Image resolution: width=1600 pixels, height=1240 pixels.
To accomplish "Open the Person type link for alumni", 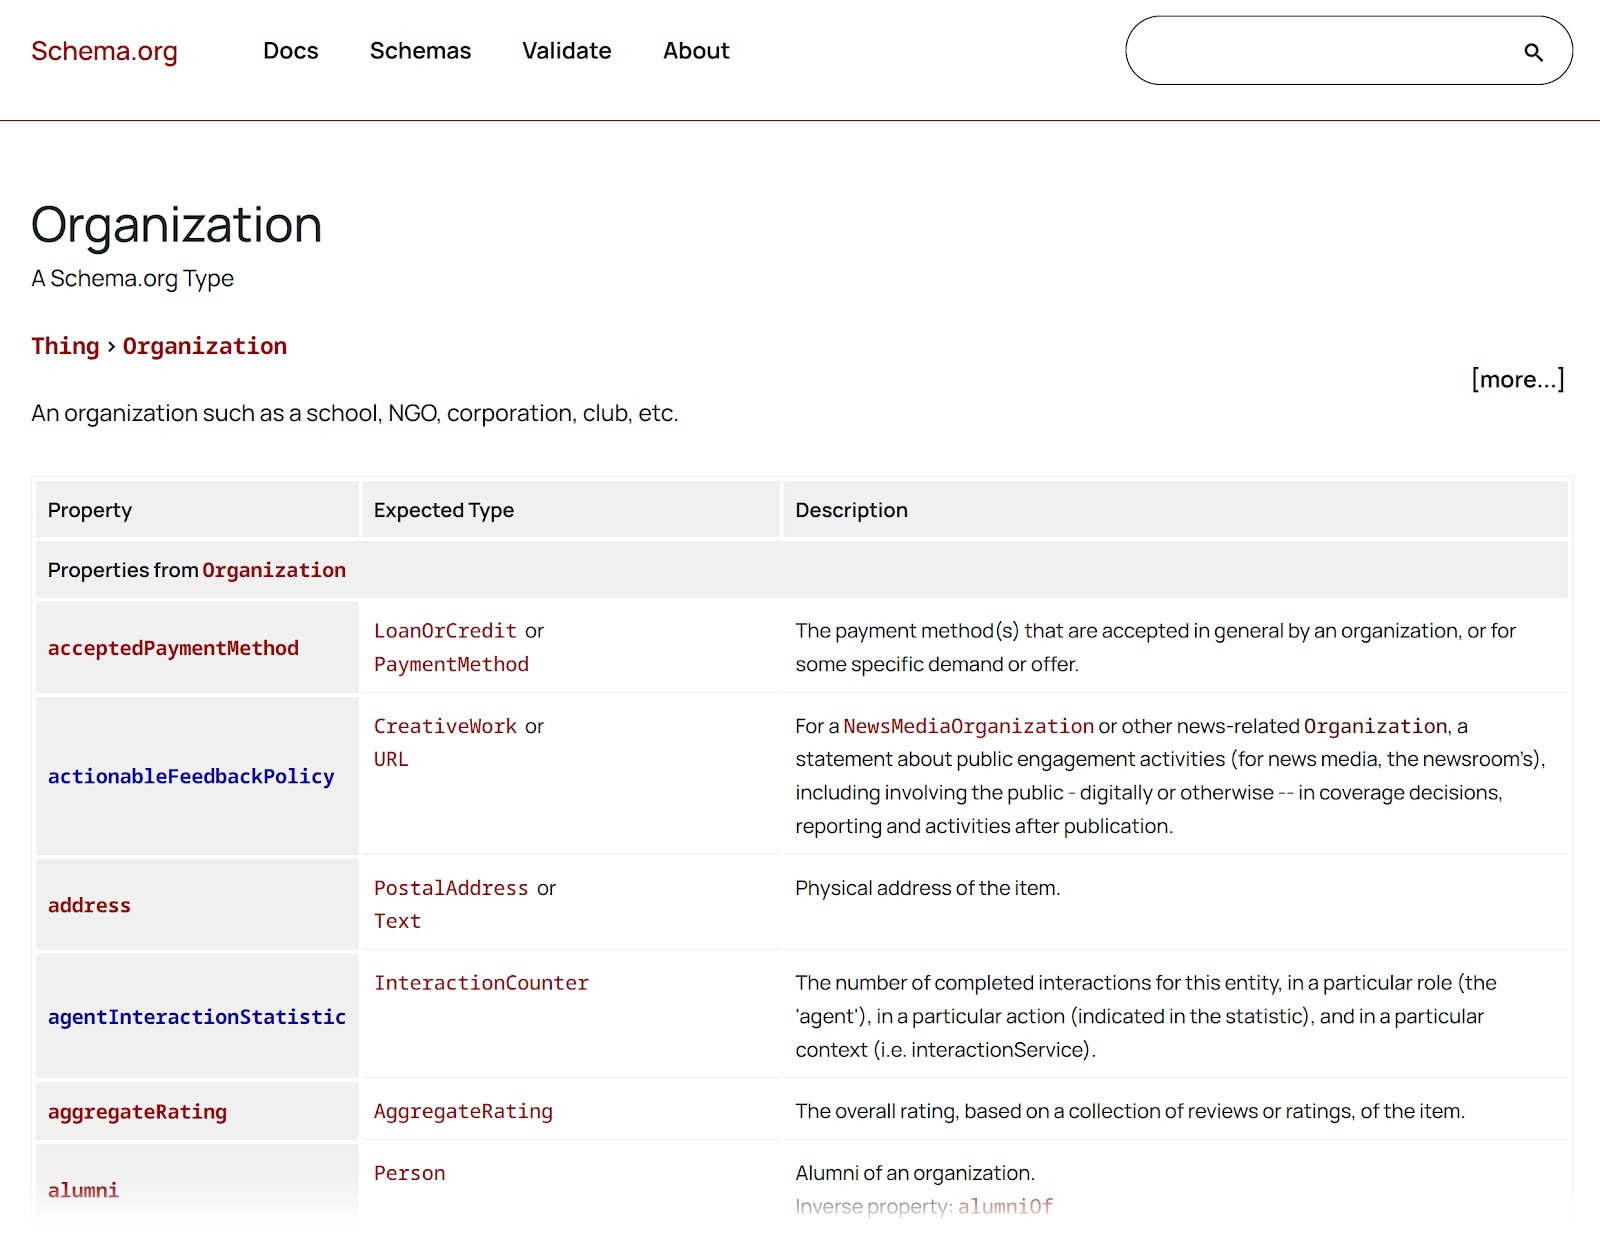I will point(409,1172).
